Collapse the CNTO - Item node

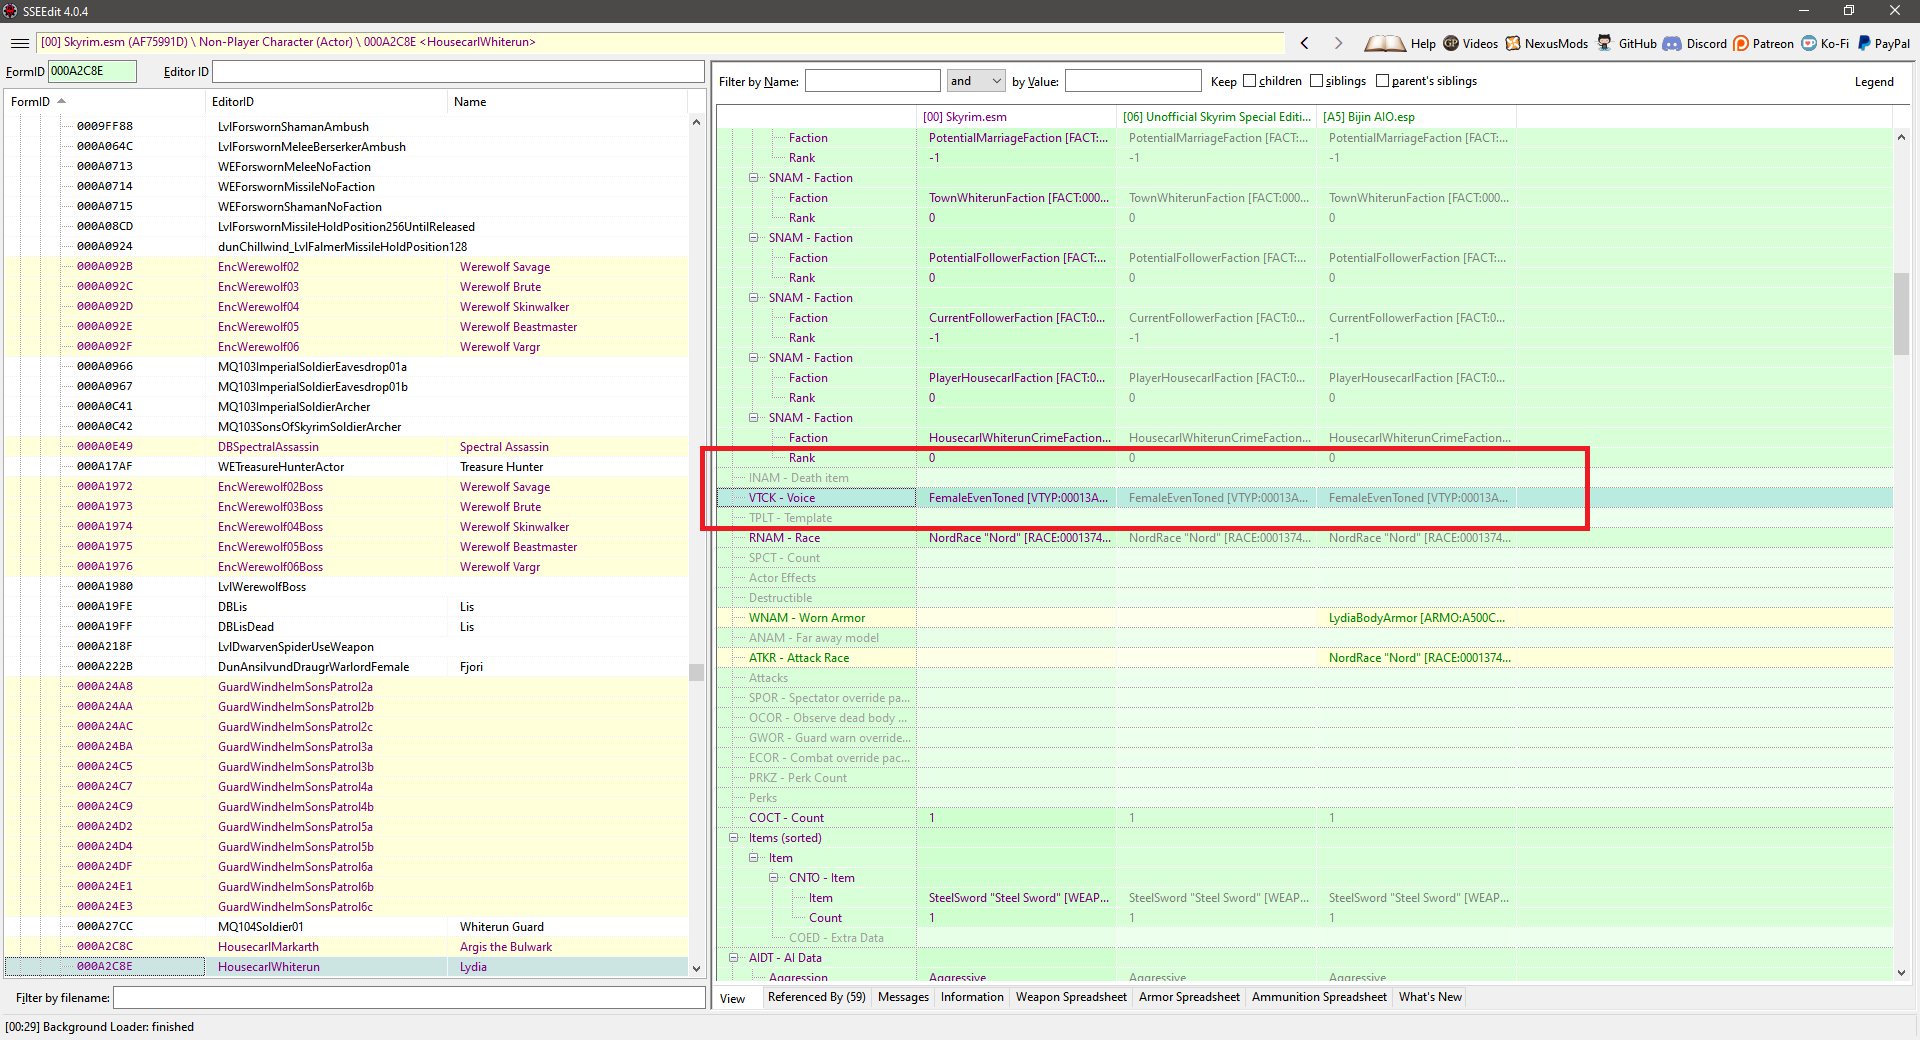(774, 878)
